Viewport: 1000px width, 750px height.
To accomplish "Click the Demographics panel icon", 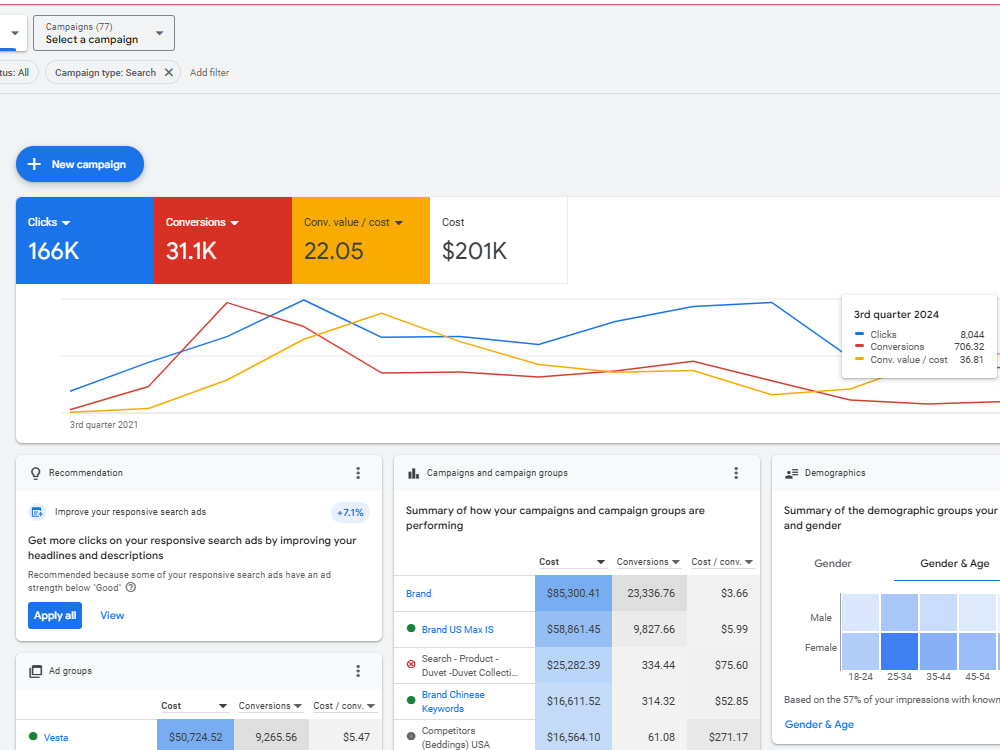I will [x=791, y=473].
